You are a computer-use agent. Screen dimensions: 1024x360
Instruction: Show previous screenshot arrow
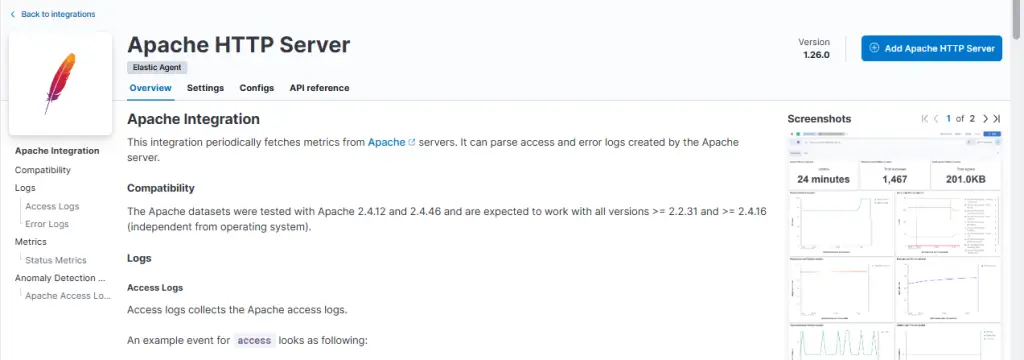pyautogui.click(x=936, y=119)
